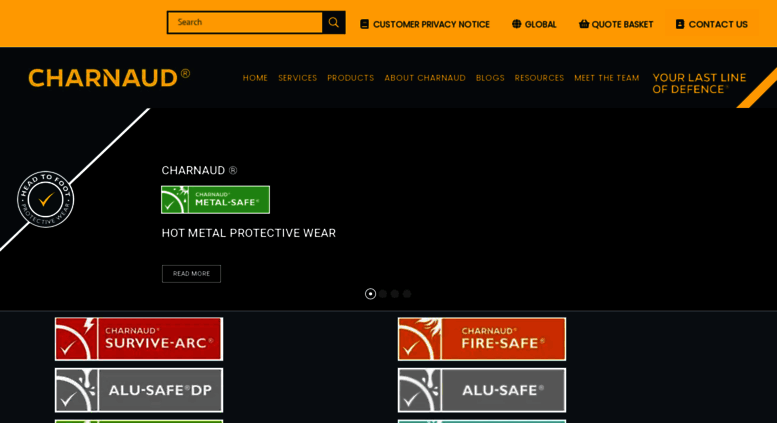Click the Head to Foot Protective Wear badge
Viewport: 777px width, 423px height.
pos(46,200)
